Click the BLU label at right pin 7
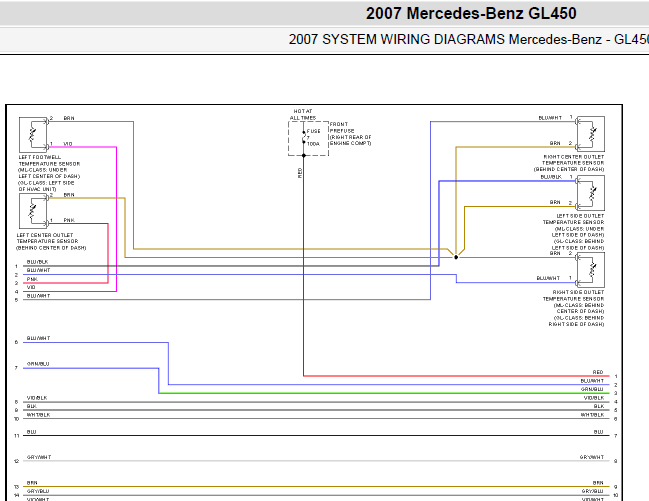Viewport: 649px width, 501px height. point(599,432)
